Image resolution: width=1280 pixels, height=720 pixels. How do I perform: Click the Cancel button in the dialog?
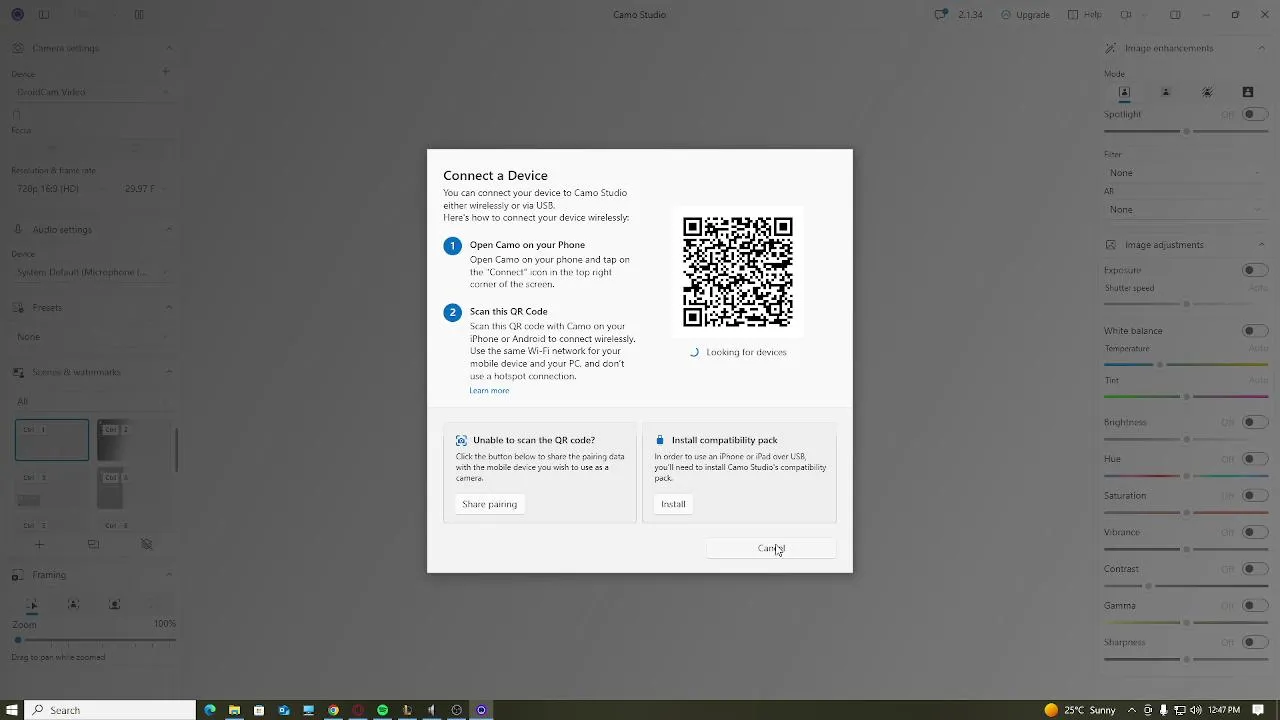771,548
